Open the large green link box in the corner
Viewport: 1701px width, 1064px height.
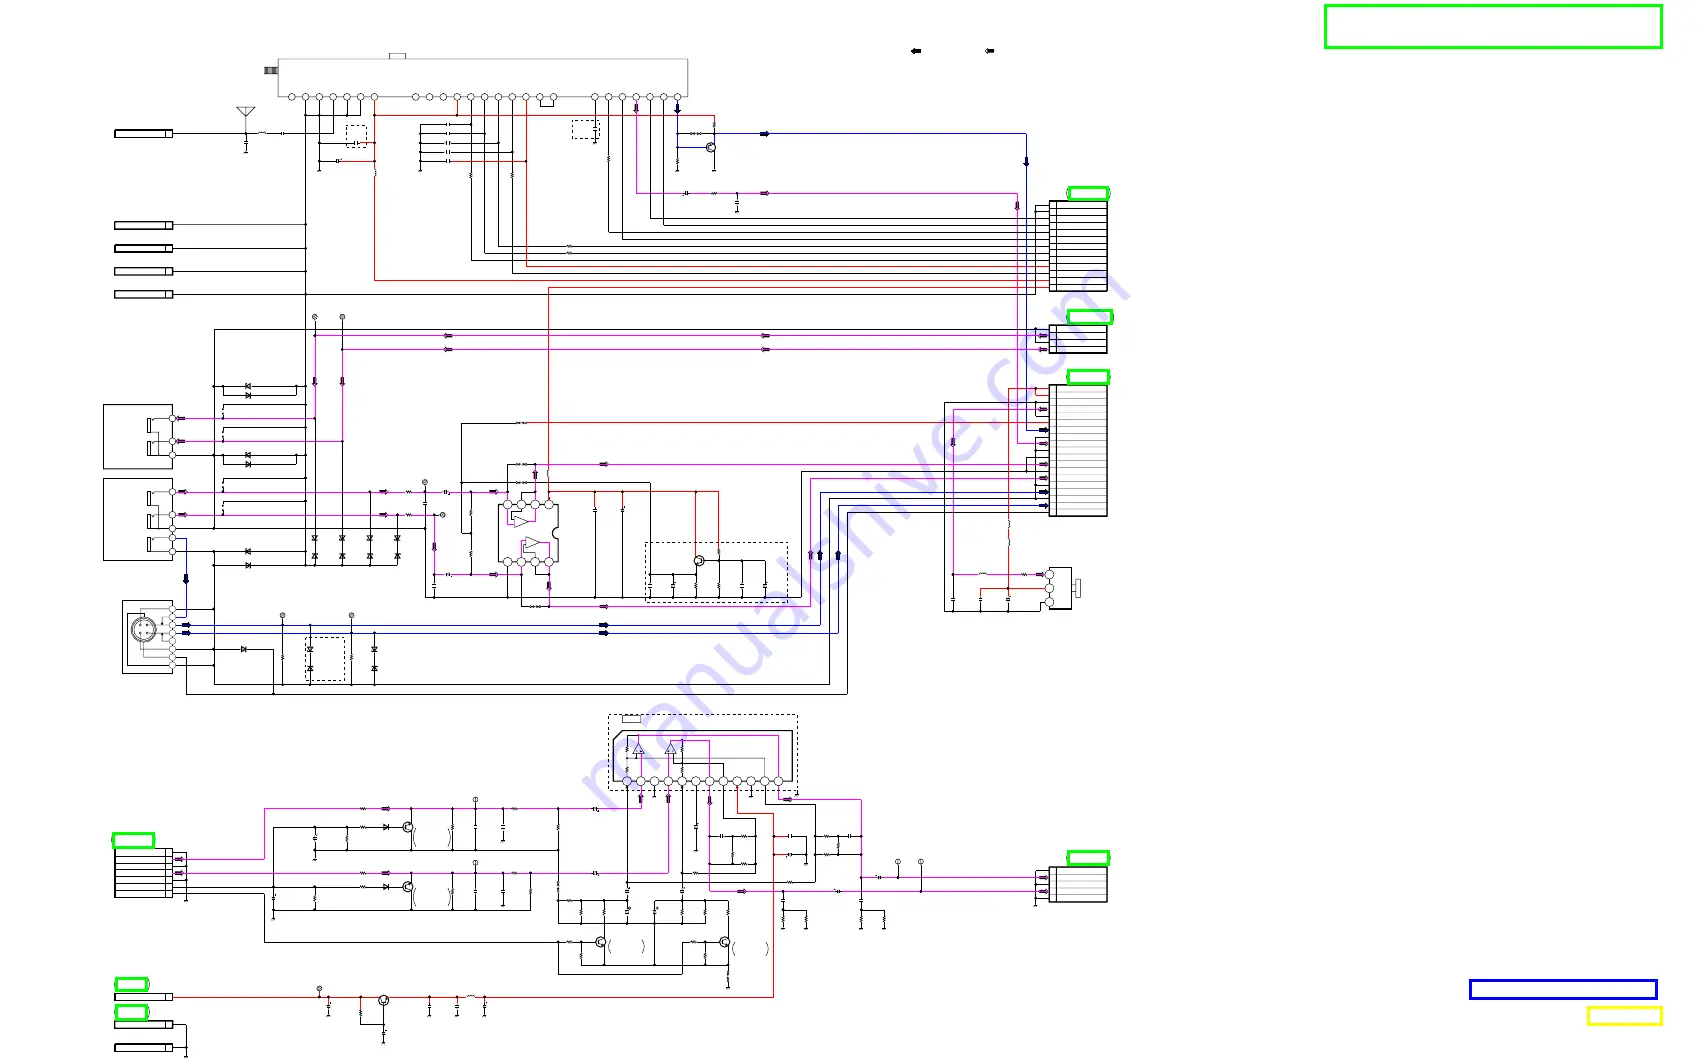point(1493,26)
